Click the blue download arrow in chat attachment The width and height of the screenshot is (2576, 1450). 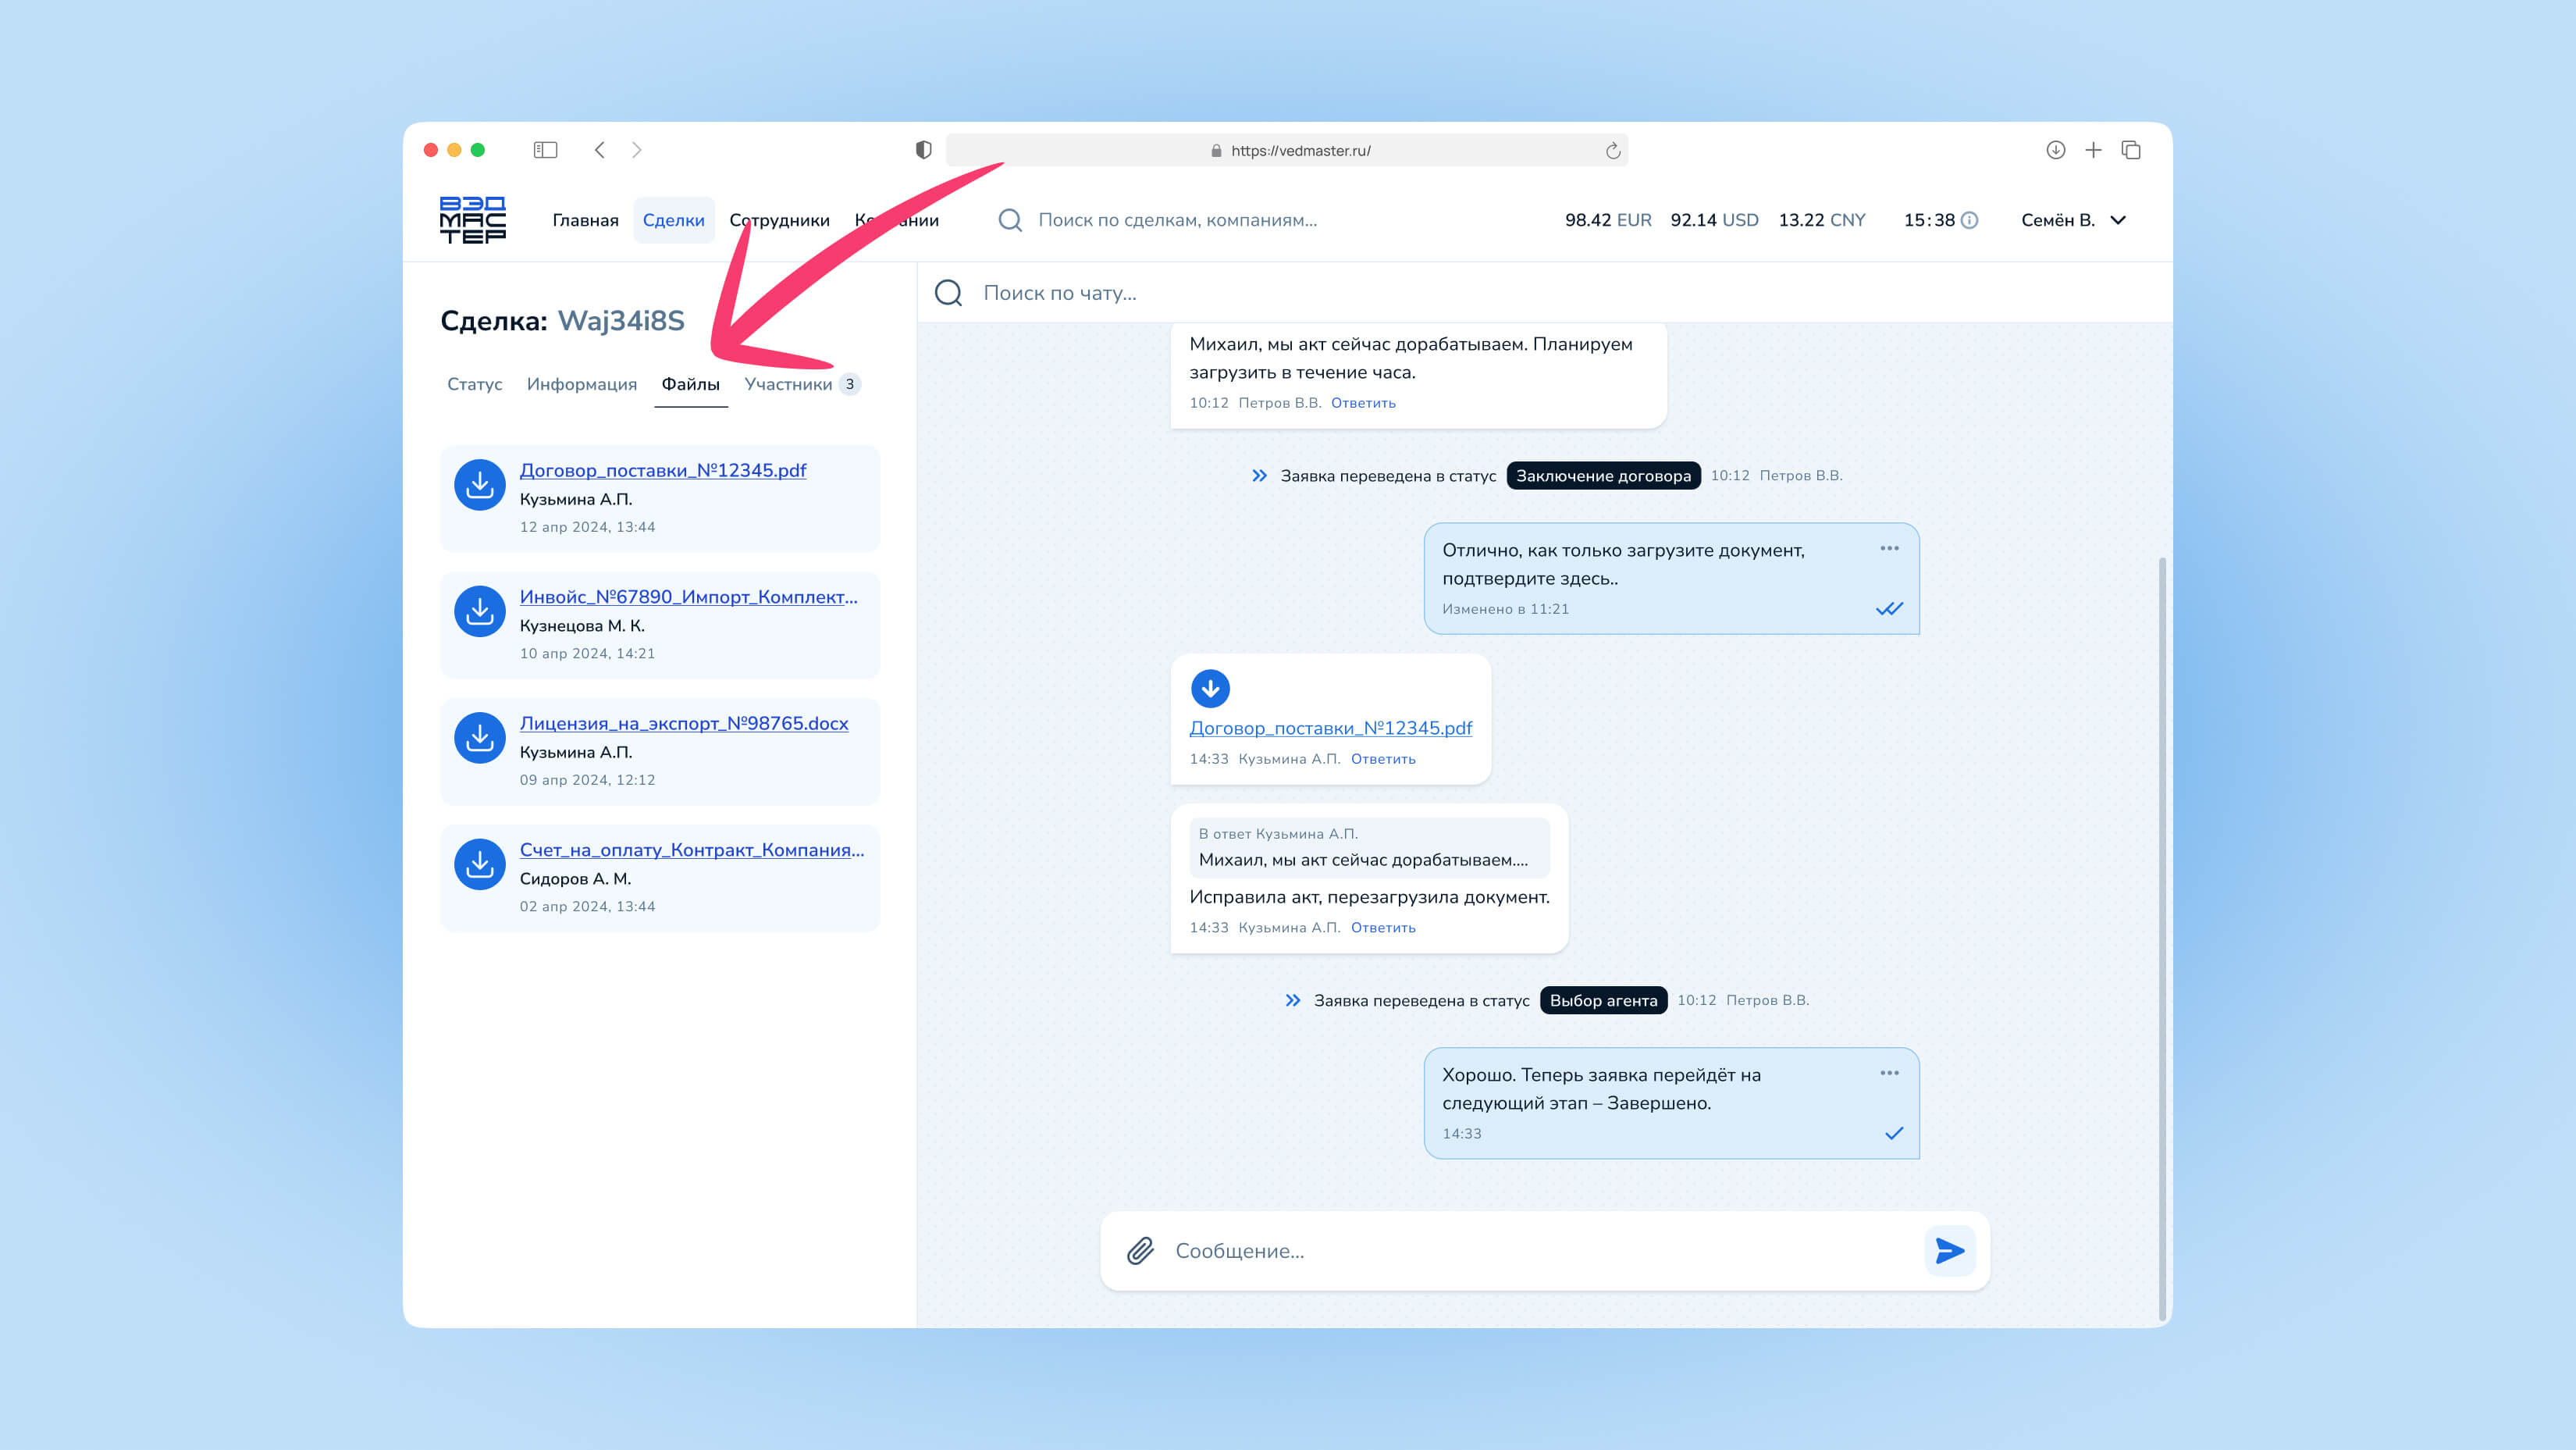(x=1210, y=688)
